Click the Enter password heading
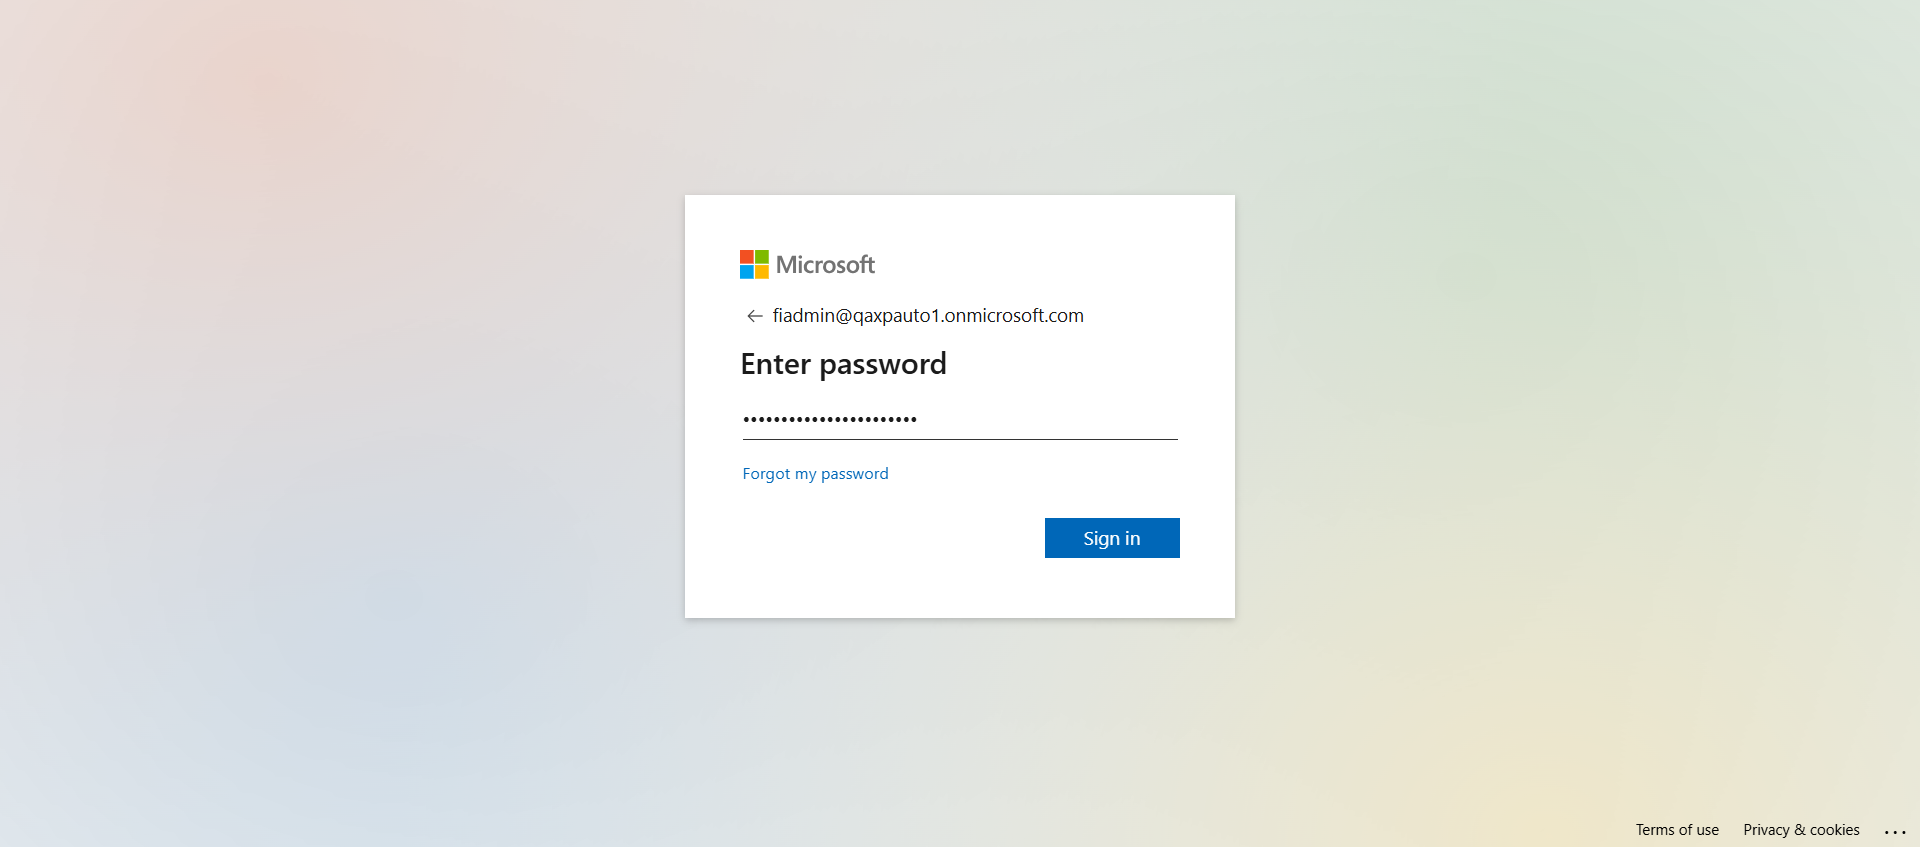This screenshot has width=1920, height=847. [843, 364]
